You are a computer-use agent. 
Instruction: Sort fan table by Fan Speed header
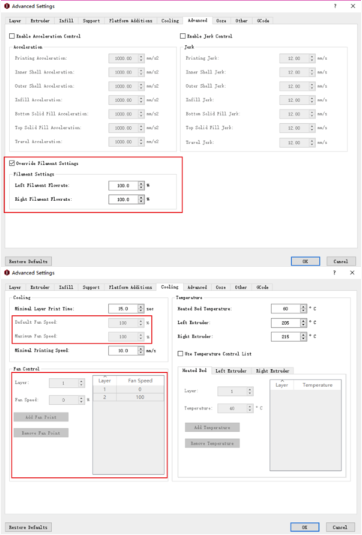point(140,380)
